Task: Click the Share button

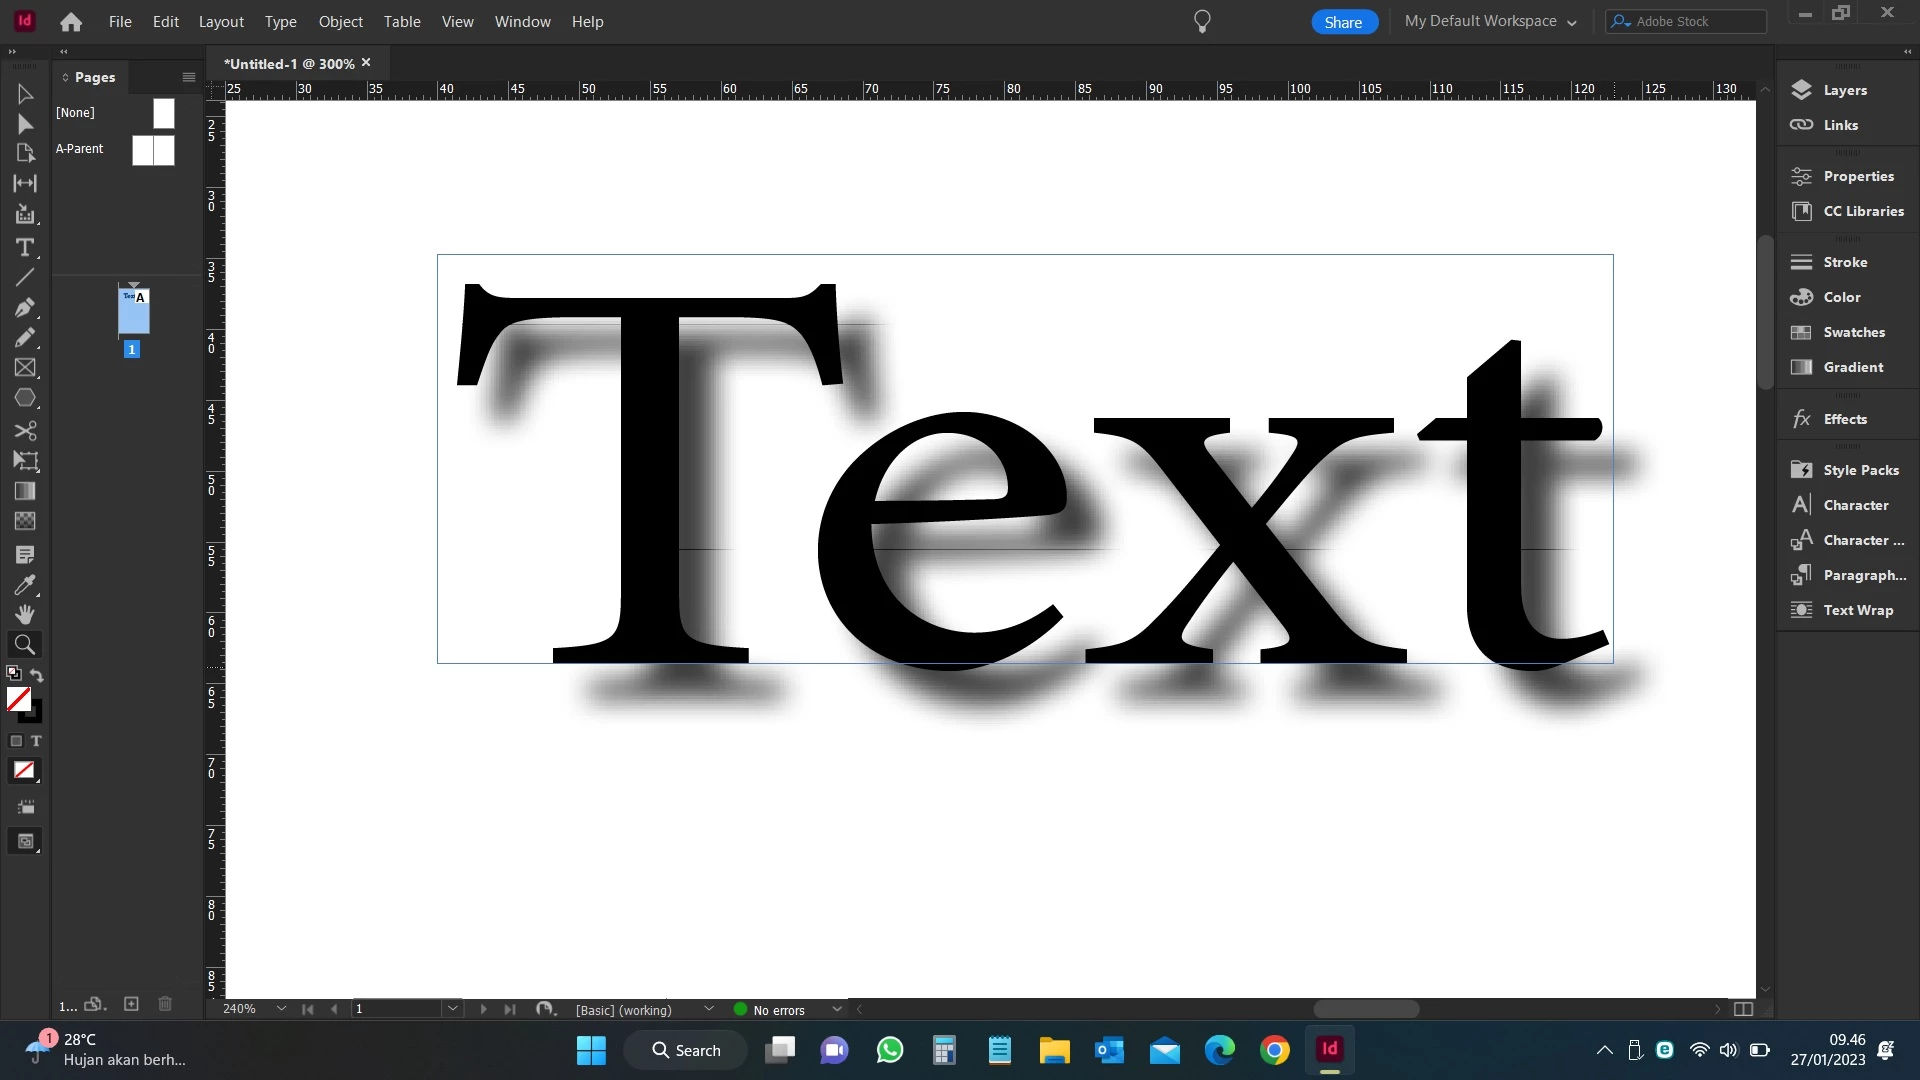Action: (x=1343, y=22)
